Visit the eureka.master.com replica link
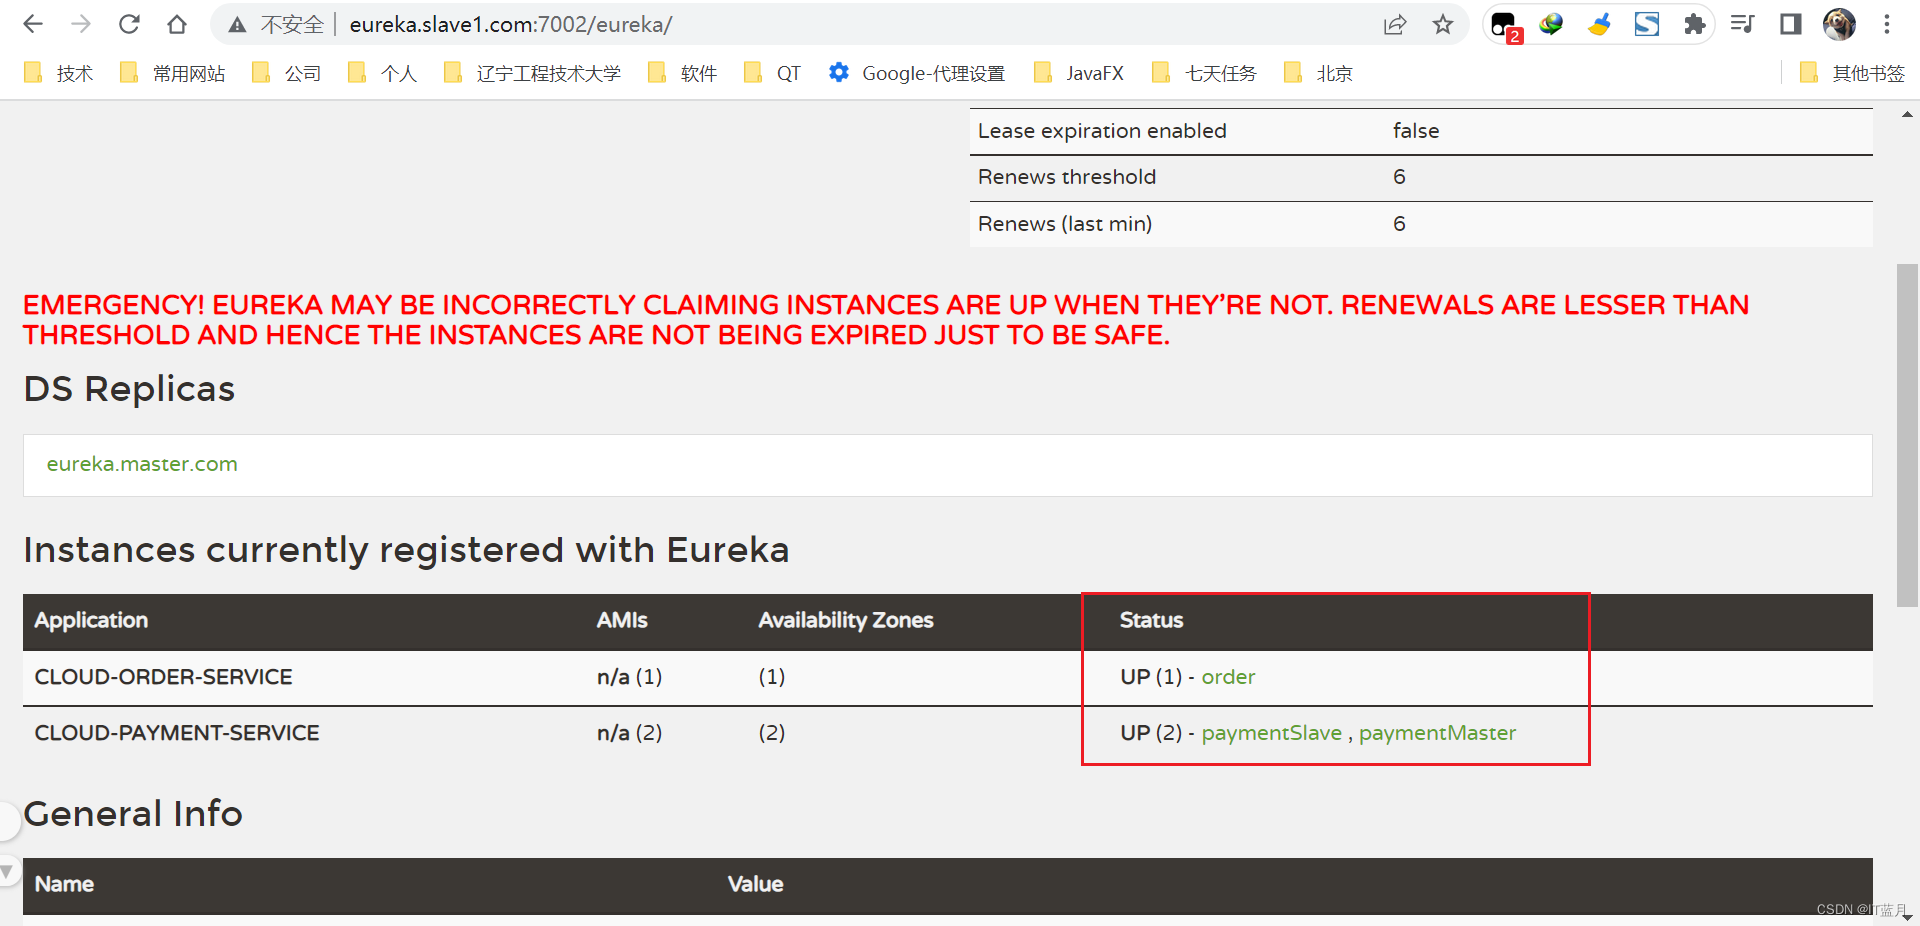Viewport: 1920px width, 926px height. [141, 464]
